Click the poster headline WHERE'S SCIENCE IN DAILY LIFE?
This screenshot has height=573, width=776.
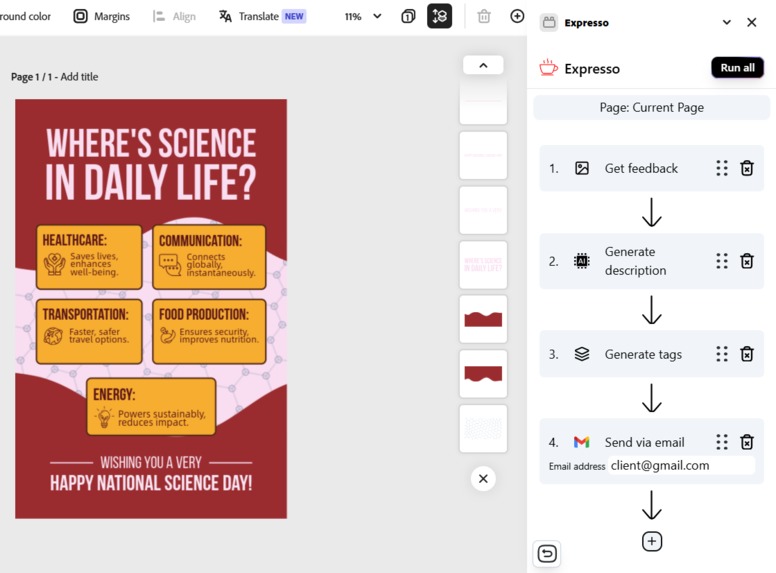(151, 163)
